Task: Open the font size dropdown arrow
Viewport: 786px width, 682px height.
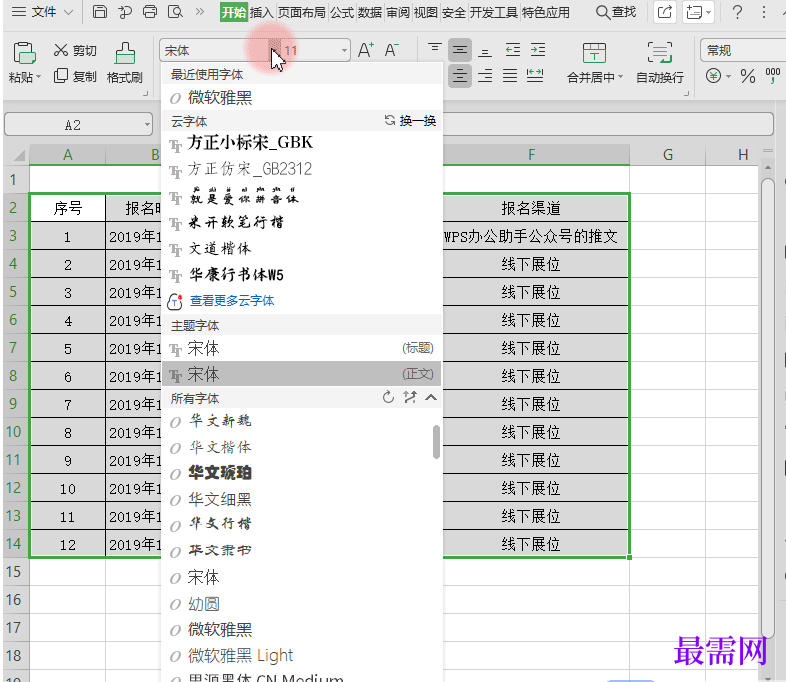Action: 344,50
